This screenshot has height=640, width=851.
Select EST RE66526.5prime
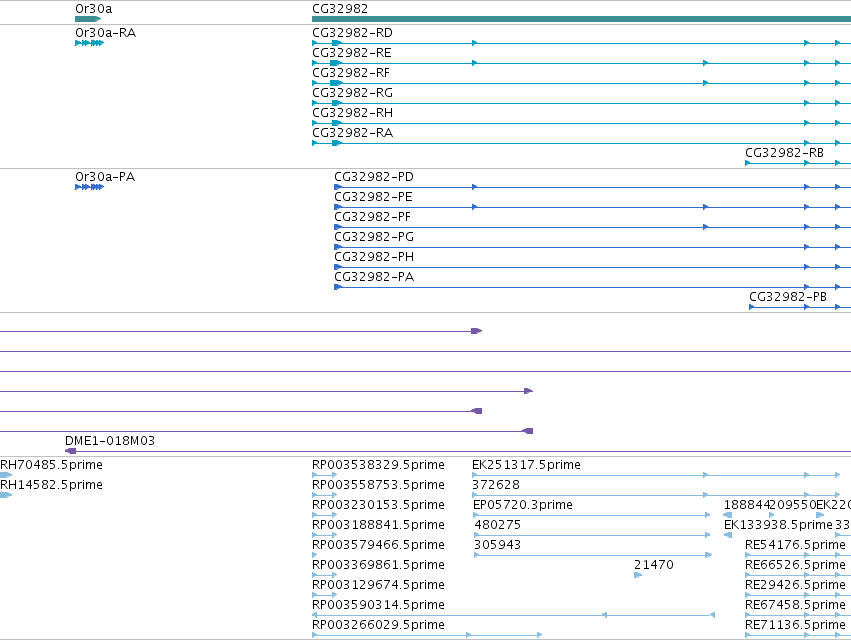tap(795, 565)
